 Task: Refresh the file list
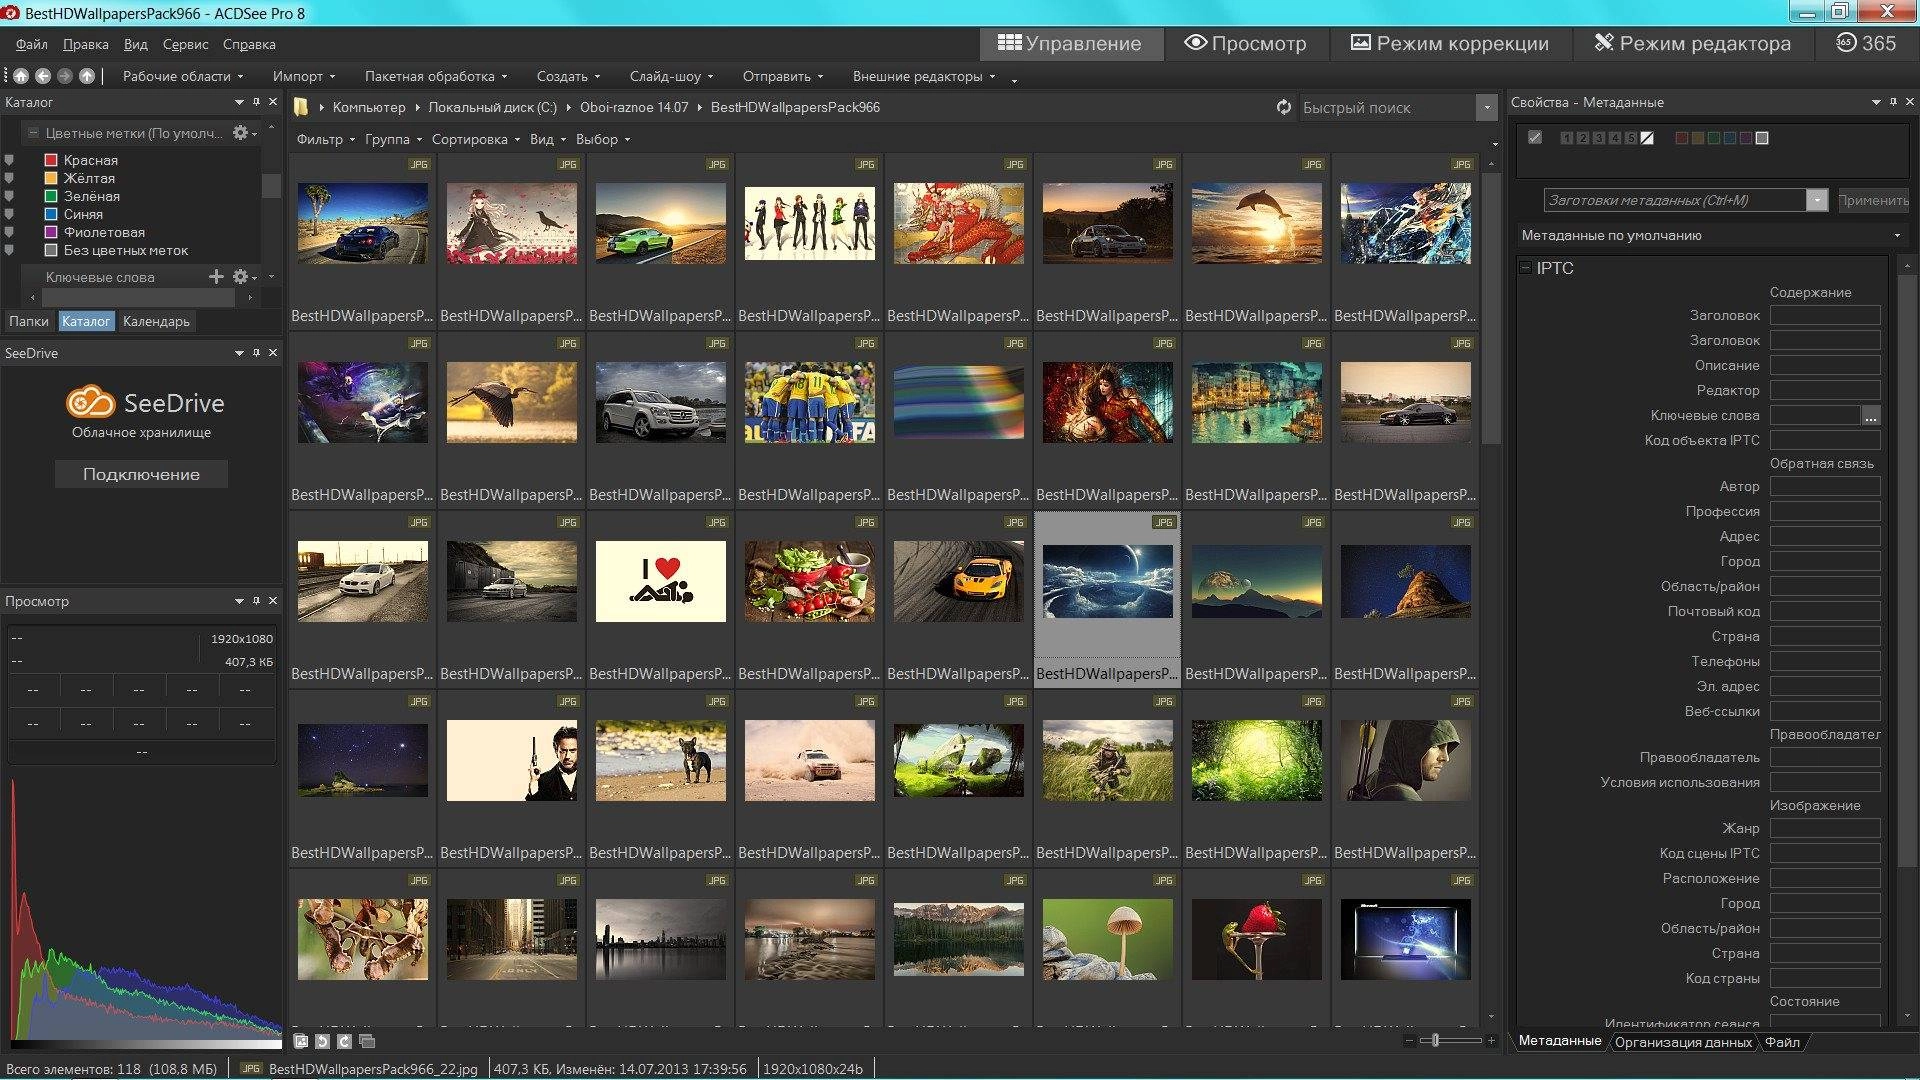1284,107
